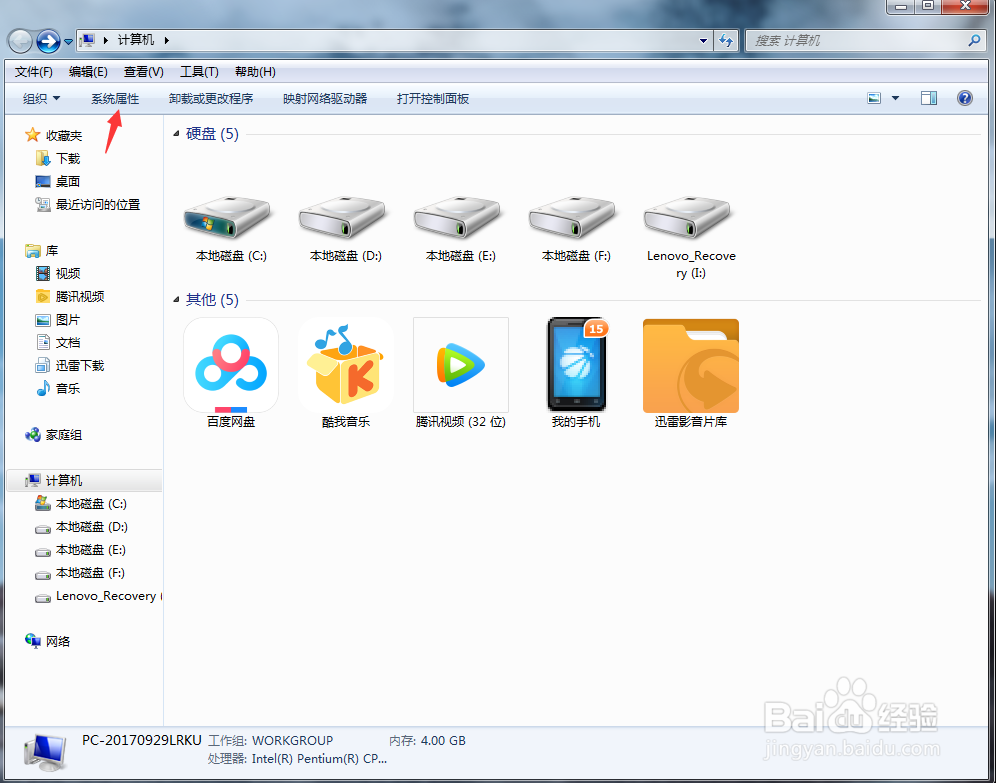The image size is (996, 783).
Task: Click the Back navigation button
Action: pos(20,41)
